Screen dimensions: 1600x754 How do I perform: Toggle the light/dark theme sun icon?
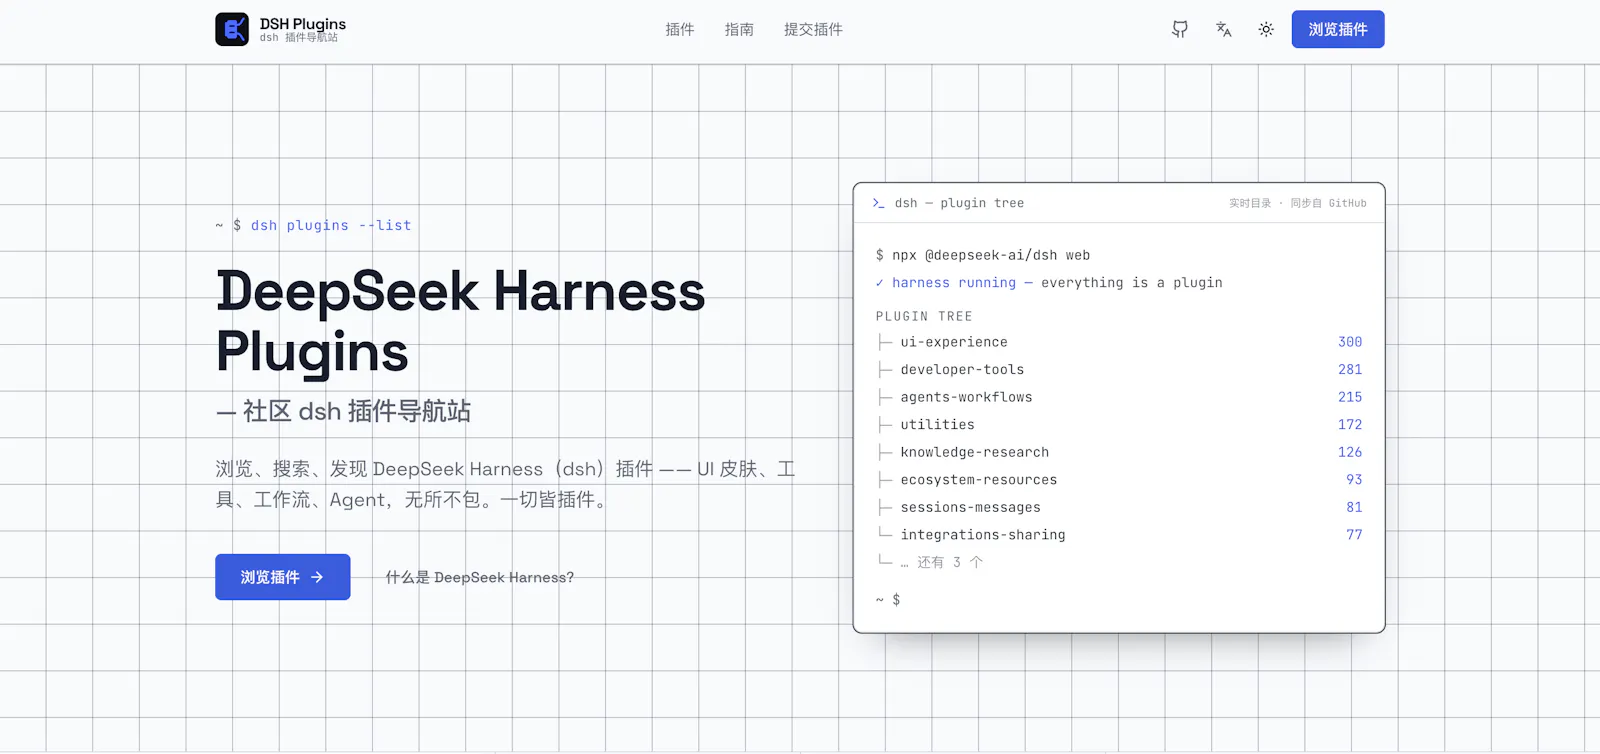point(1266,30)
